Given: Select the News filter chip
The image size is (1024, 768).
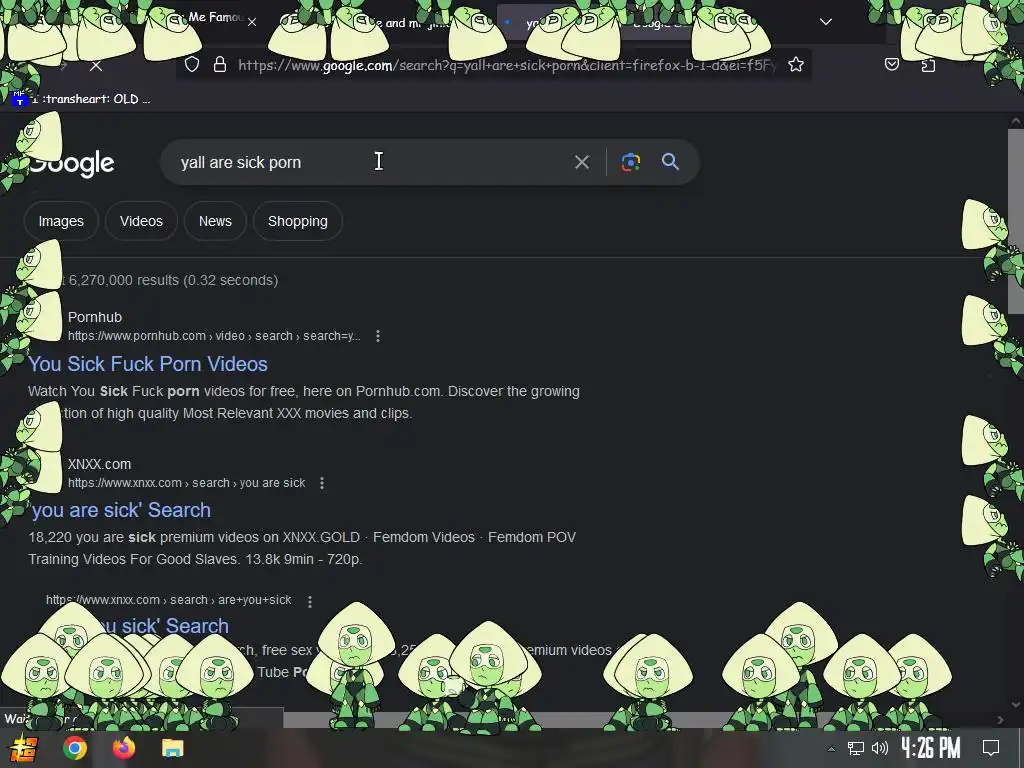Looking at the screenshot, I should click(215, 221).
